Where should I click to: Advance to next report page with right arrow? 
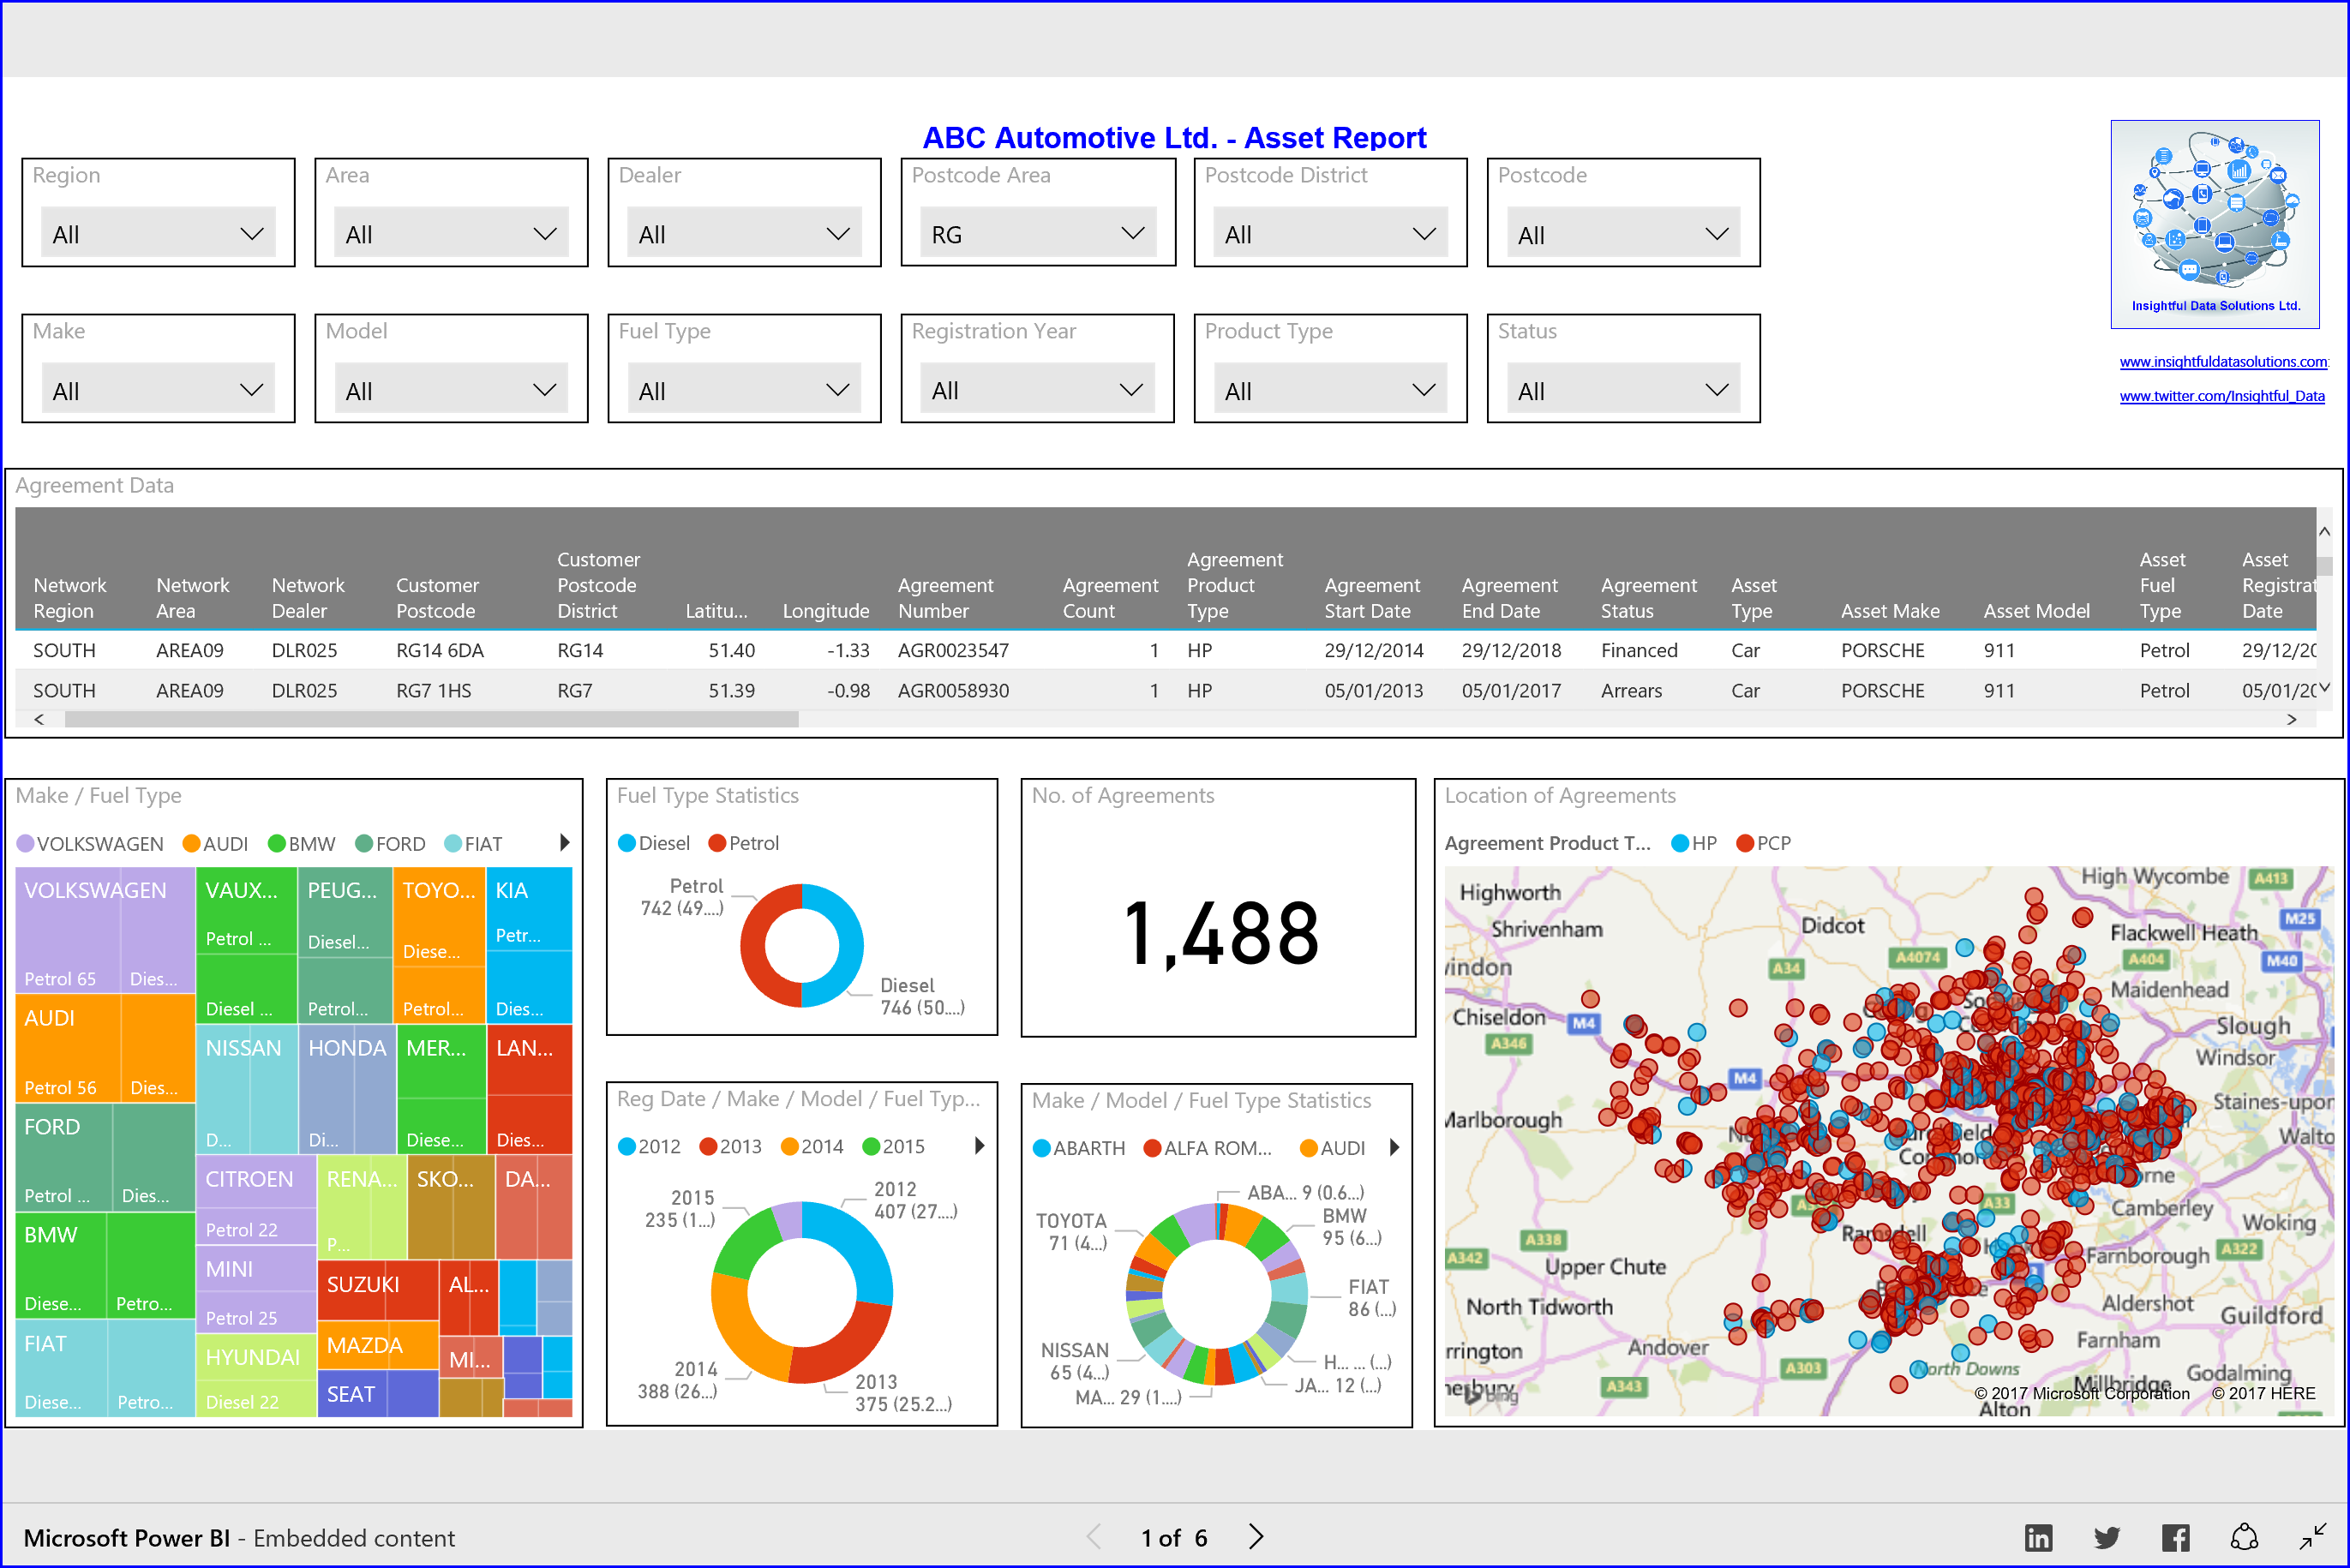pos(1255,1537)
